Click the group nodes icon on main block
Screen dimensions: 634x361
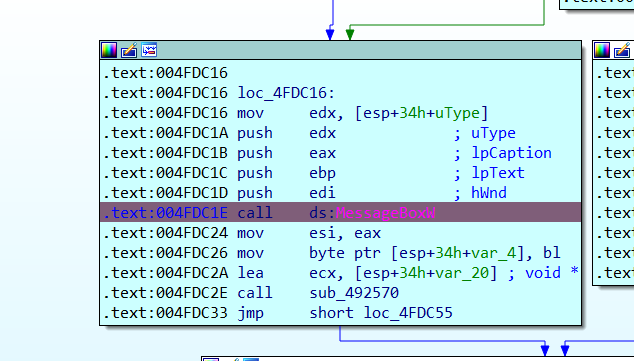(x=149, y=50)
